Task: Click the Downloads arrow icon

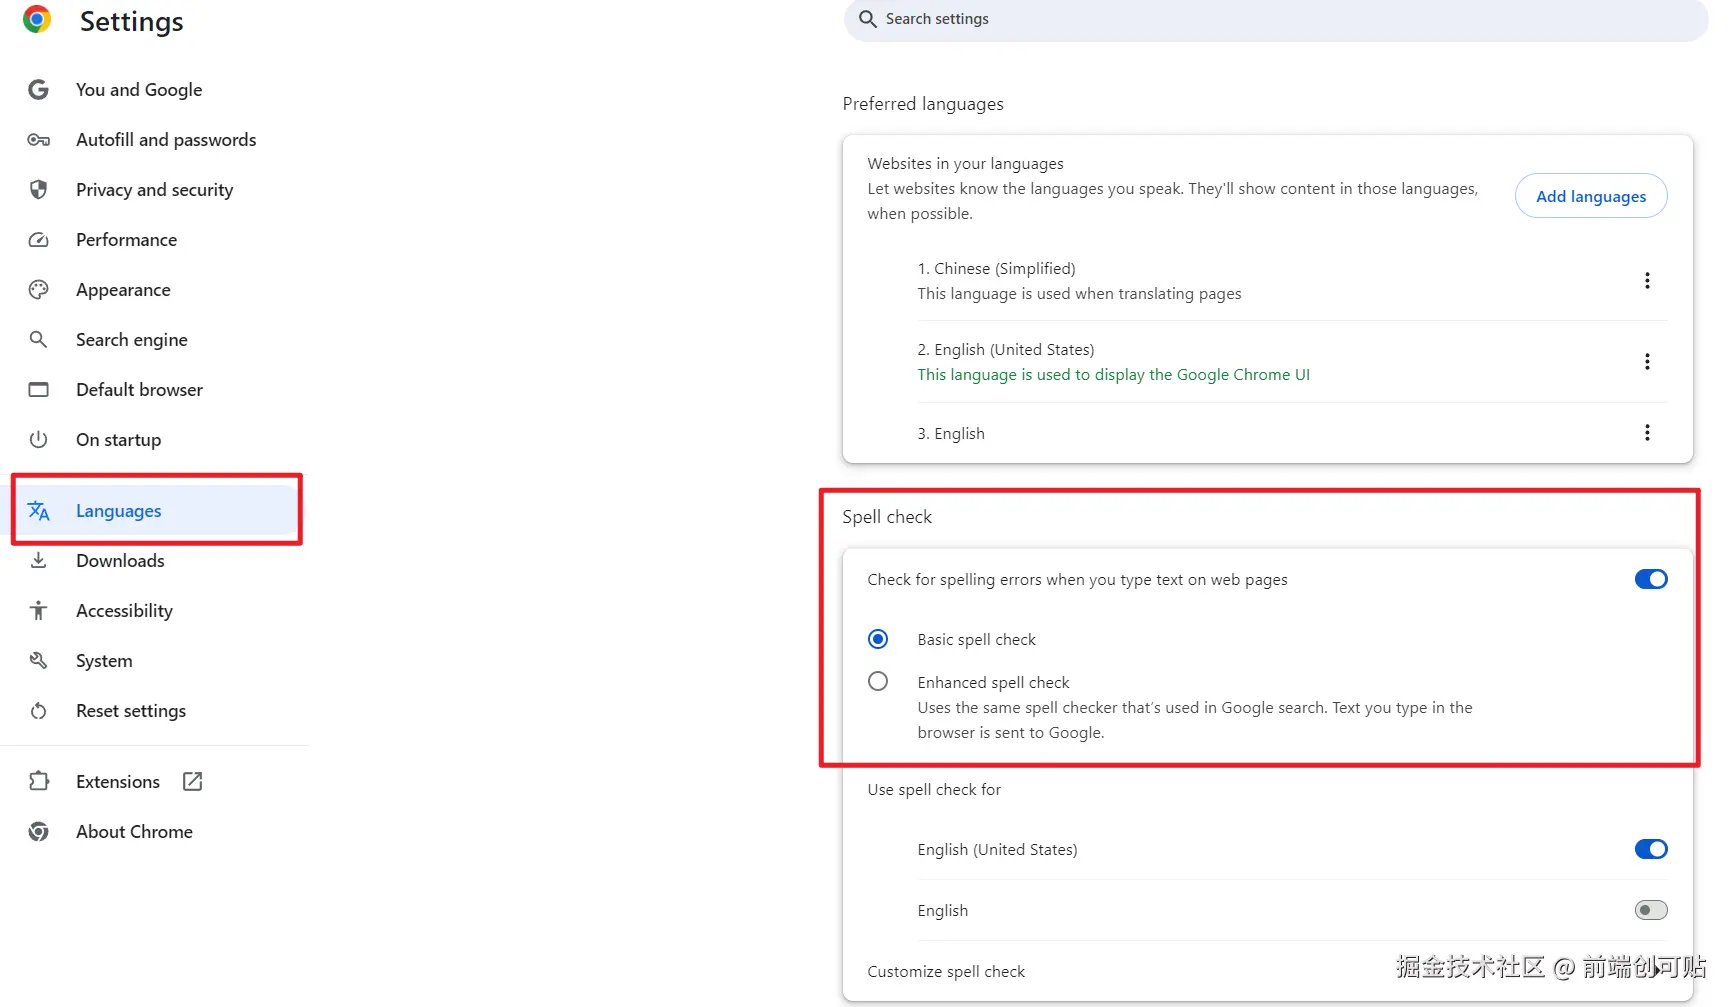Action: coord(38,561)
